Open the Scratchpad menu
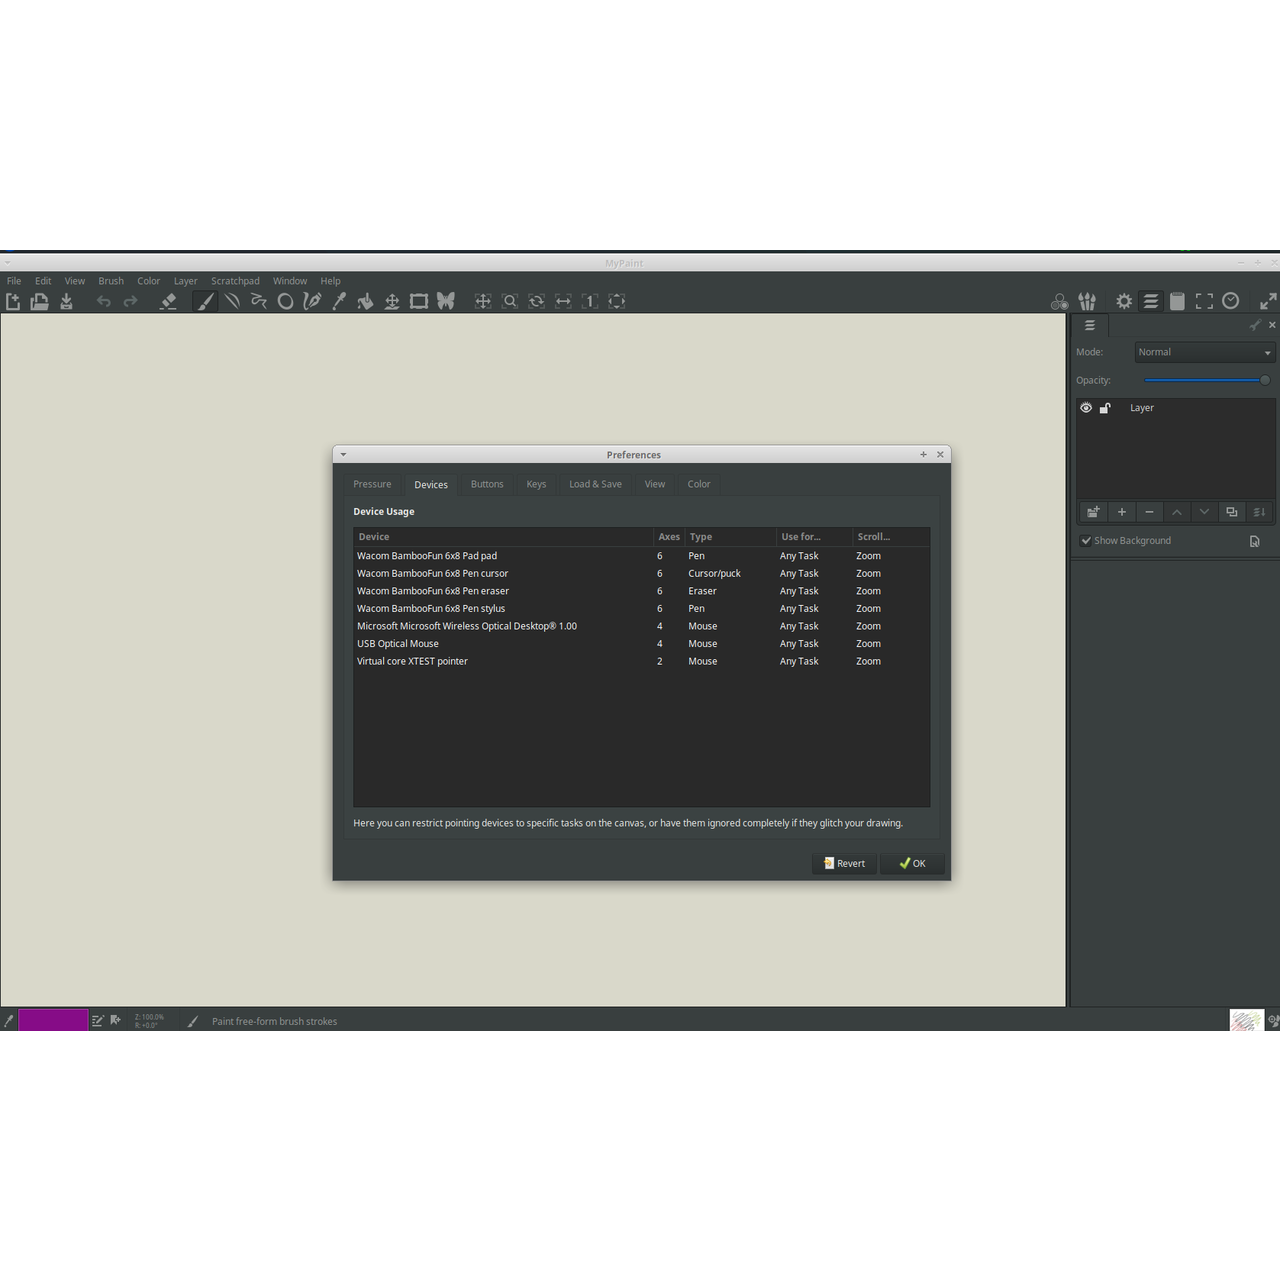Viewport: 1280px width, 1280px height. click(235, 281)
